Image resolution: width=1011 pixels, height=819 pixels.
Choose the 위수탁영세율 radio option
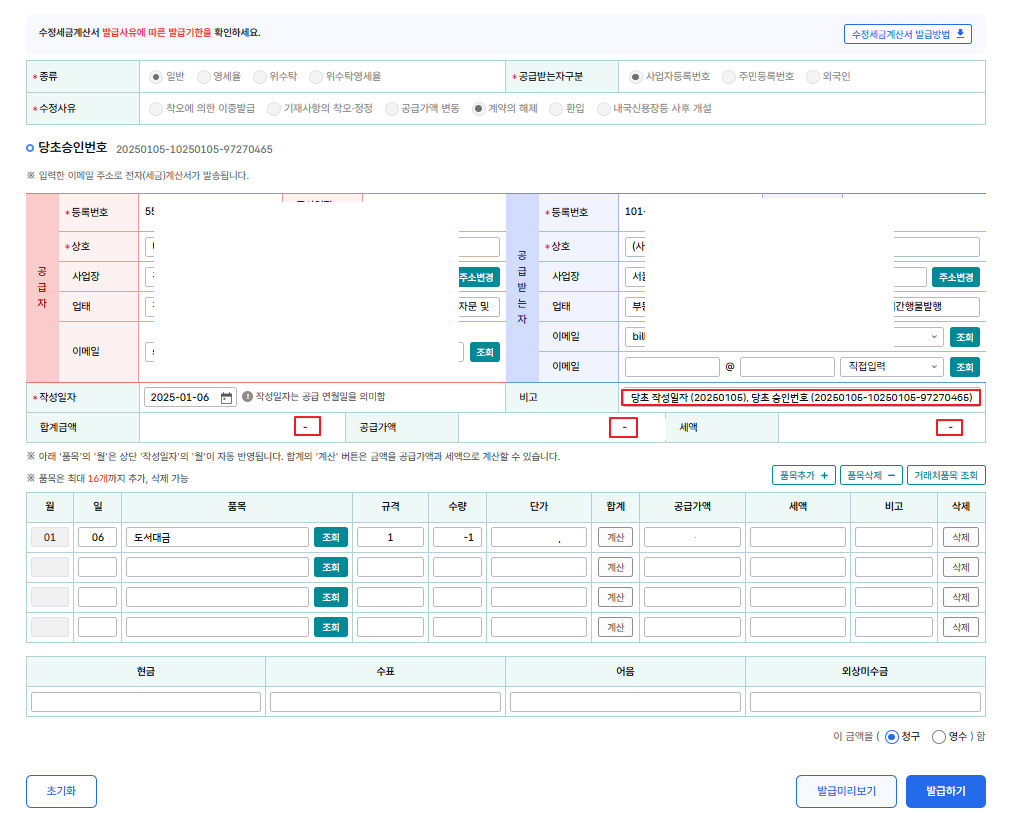pos(315,77)
